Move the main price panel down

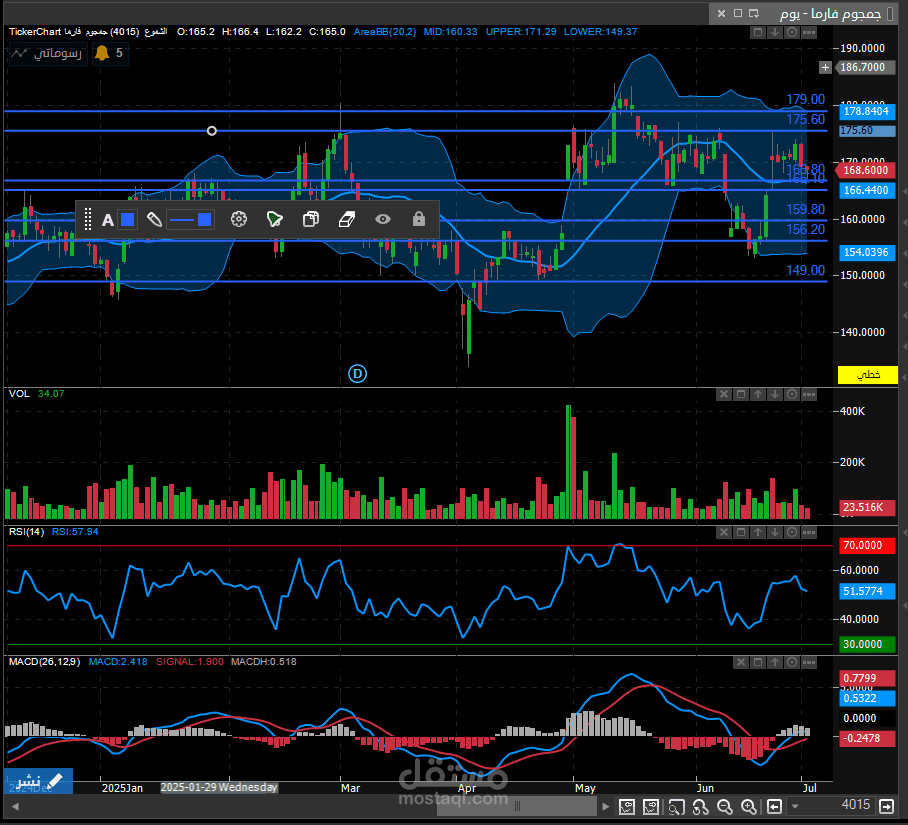point(775,32)
